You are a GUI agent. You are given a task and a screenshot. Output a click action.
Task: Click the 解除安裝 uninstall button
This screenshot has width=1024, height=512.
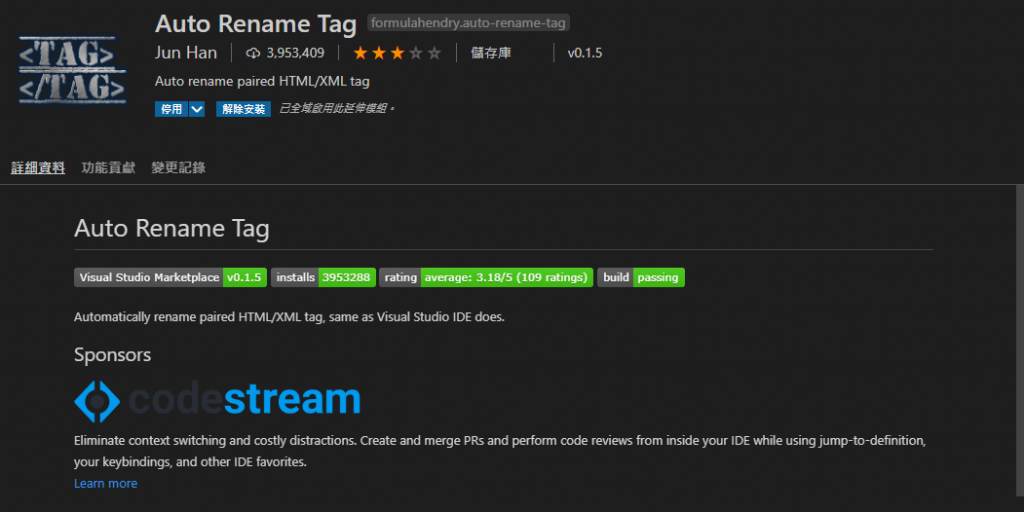(x=244, y=109)
